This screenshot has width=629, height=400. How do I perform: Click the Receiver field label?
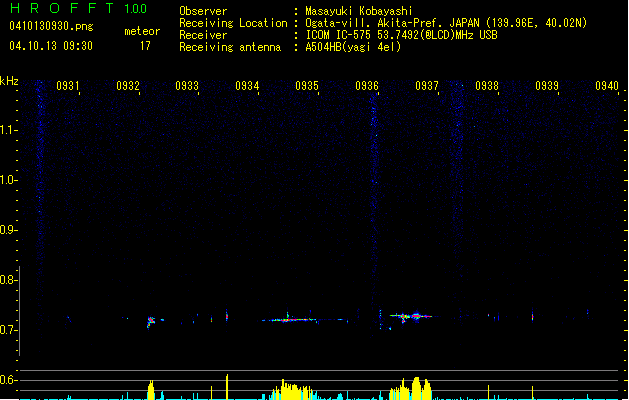point(203,35)
